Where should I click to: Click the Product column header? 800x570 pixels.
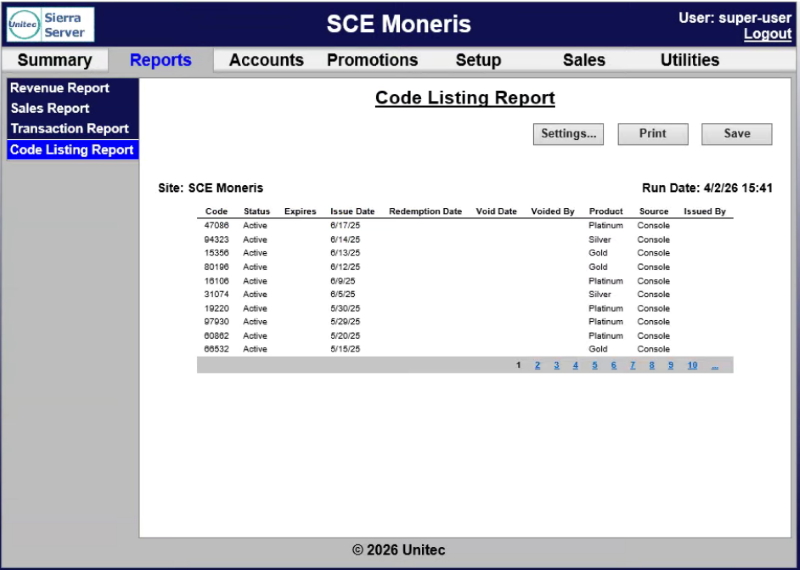pos(606,211)
